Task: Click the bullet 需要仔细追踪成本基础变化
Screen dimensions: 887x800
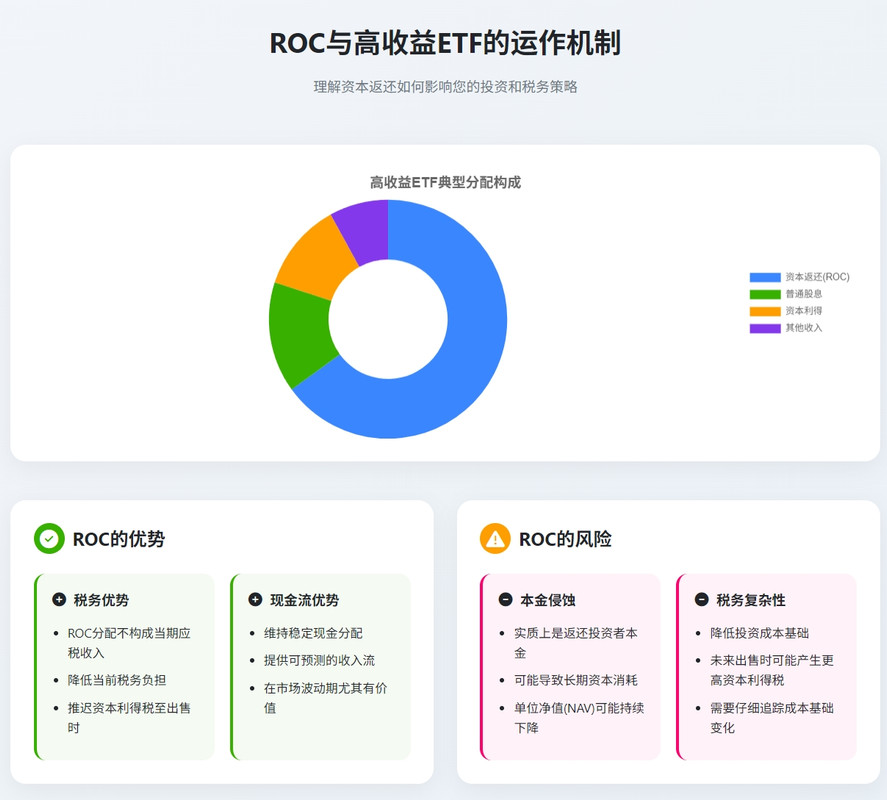Action: point(772,717)
